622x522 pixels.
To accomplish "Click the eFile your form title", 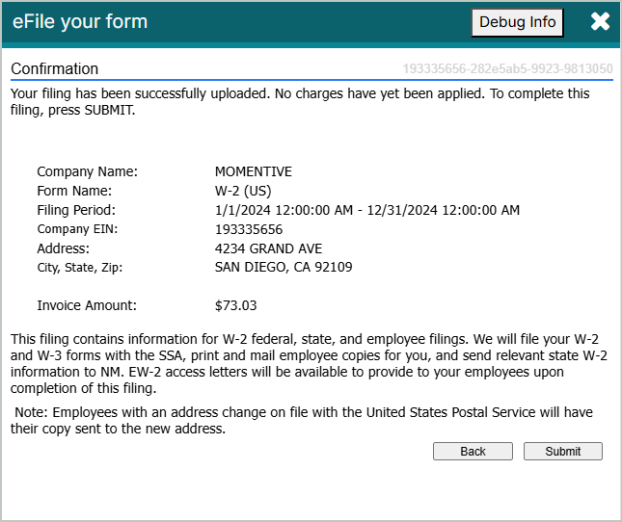I will (x=80, y=22).
